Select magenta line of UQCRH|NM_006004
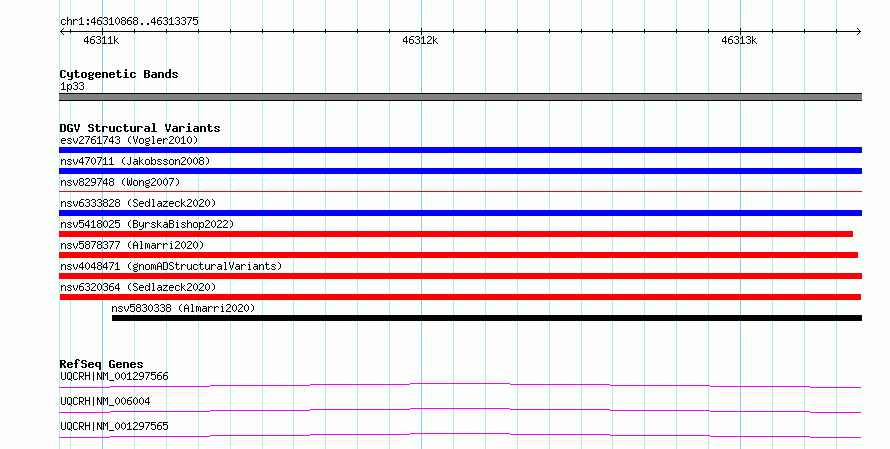Screen dimensions: 890x449 pyautogui.click(x=460, y=411)
